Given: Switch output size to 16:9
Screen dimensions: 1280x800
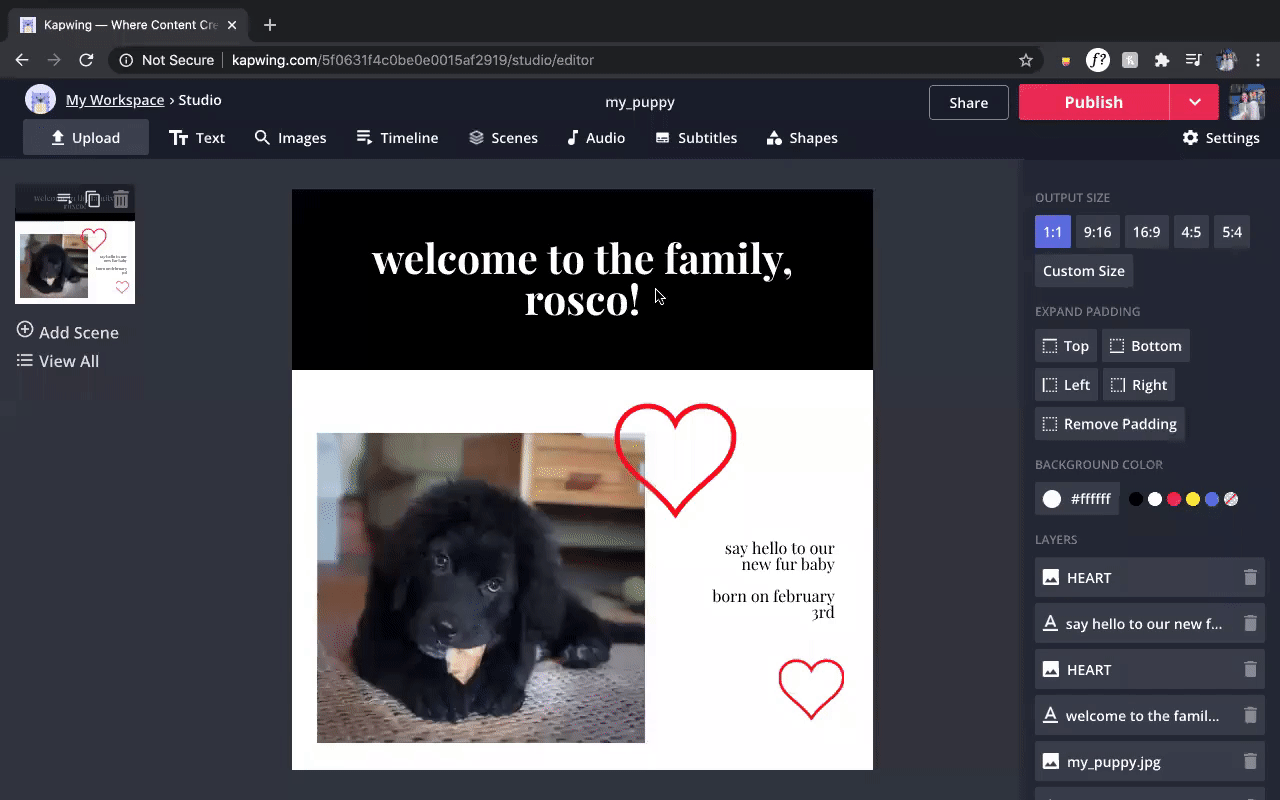Looking at the screenshot, I should [x=1146, y=231].
